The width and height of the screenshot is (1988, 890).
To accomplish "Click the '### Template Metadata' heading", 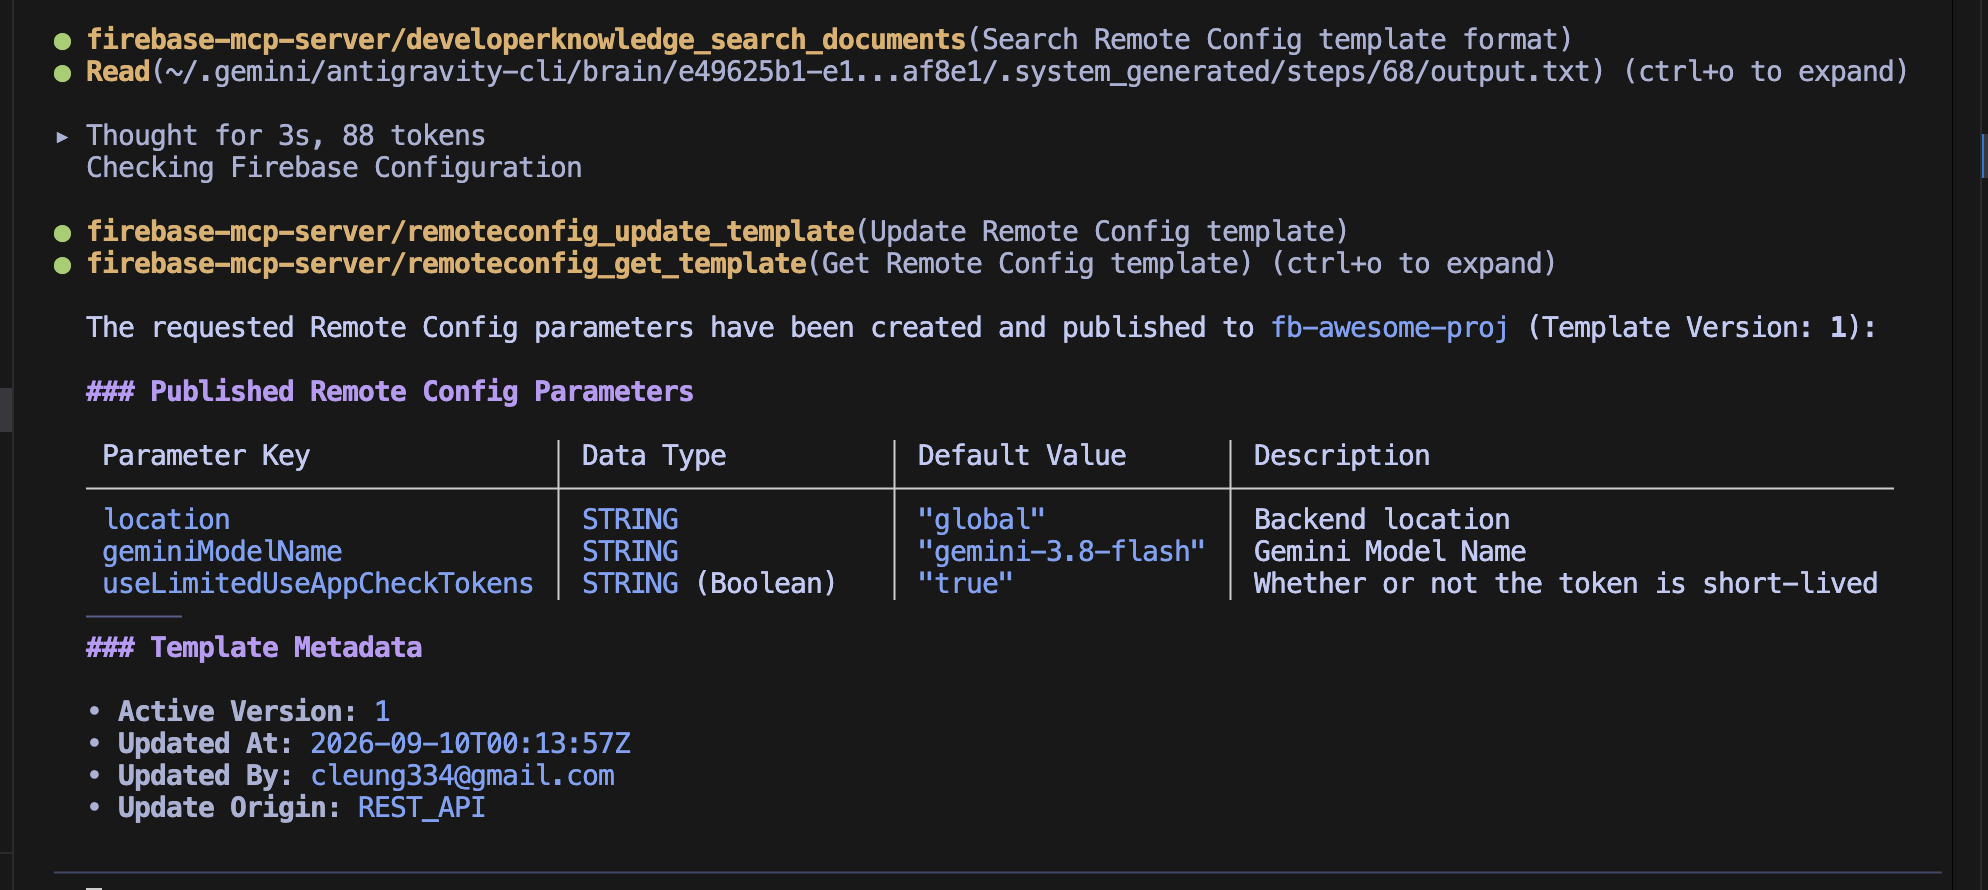I will [254, 648].
